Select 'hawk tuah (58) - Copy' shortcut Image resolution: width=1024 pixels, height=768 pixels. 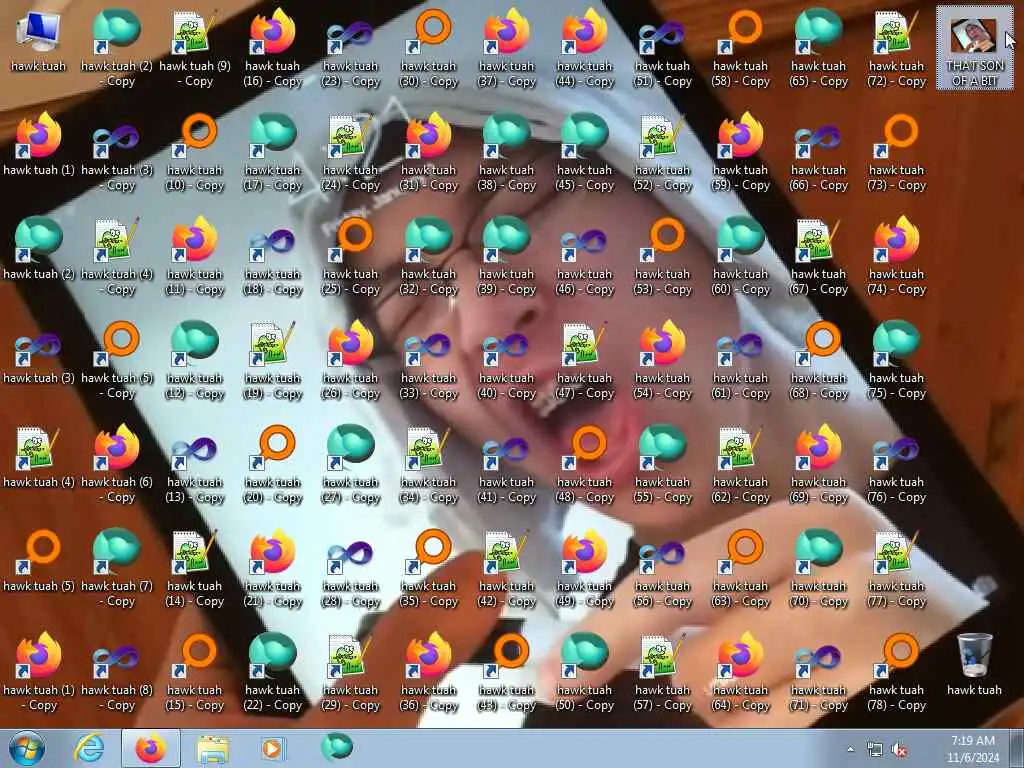[x=741, y=49]
